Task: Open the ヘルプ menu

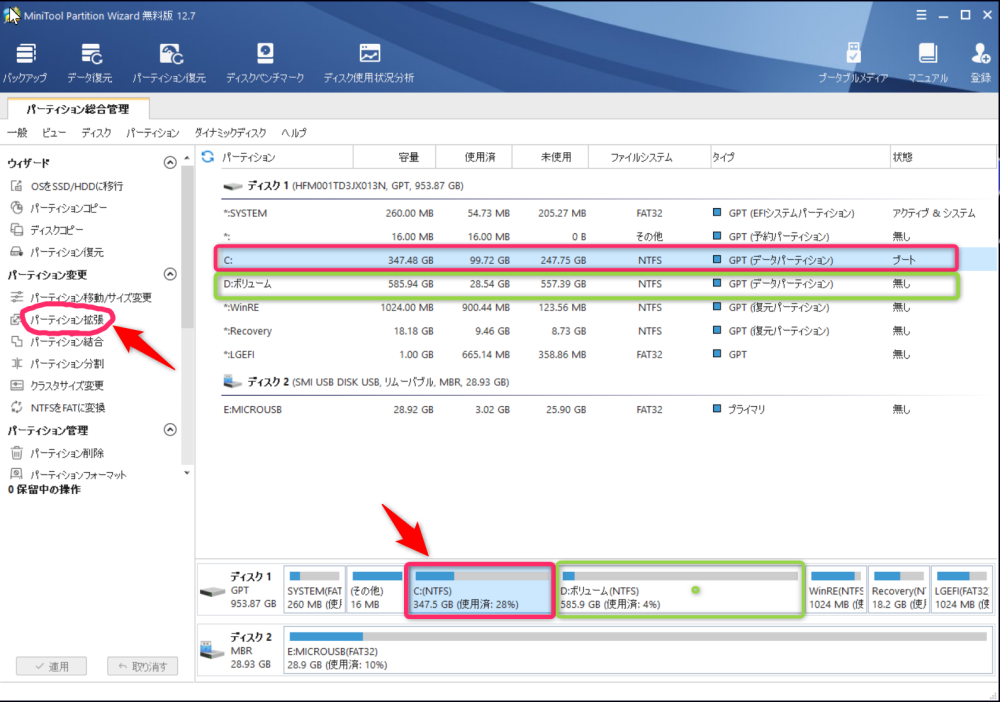Action: click(294, 133)
